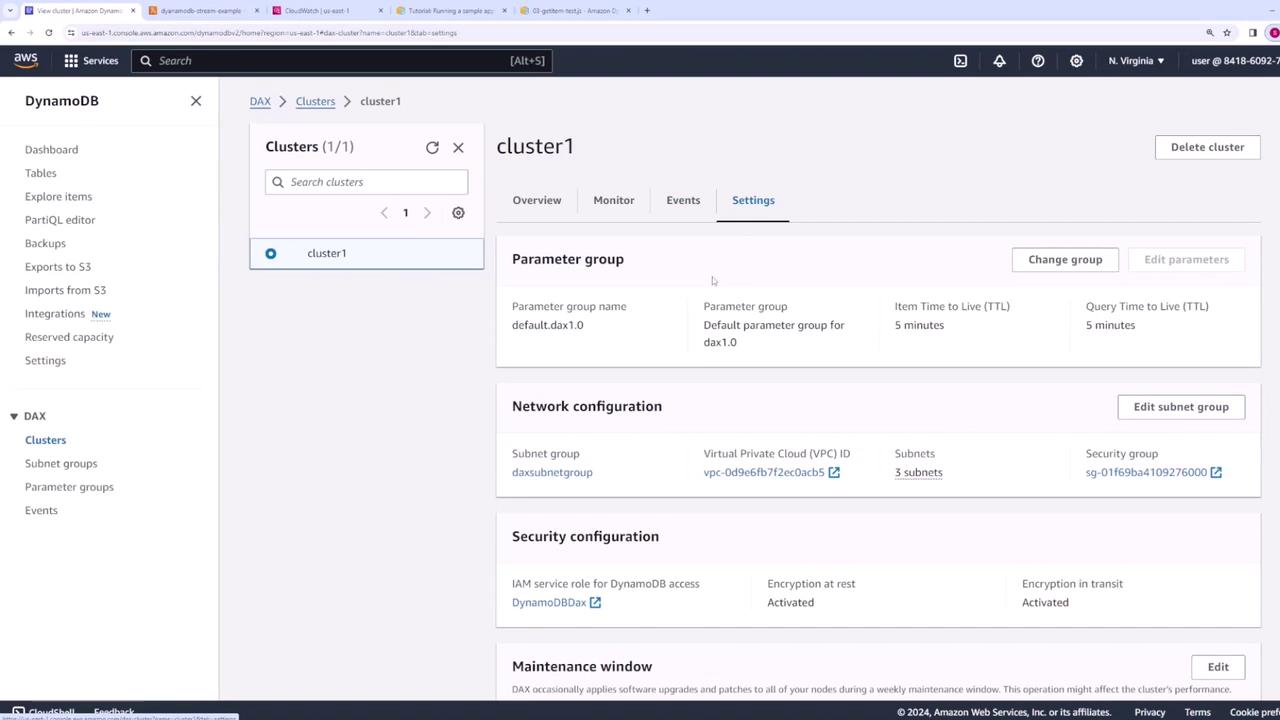Open the N. Virginia region dropdown

1136,61
